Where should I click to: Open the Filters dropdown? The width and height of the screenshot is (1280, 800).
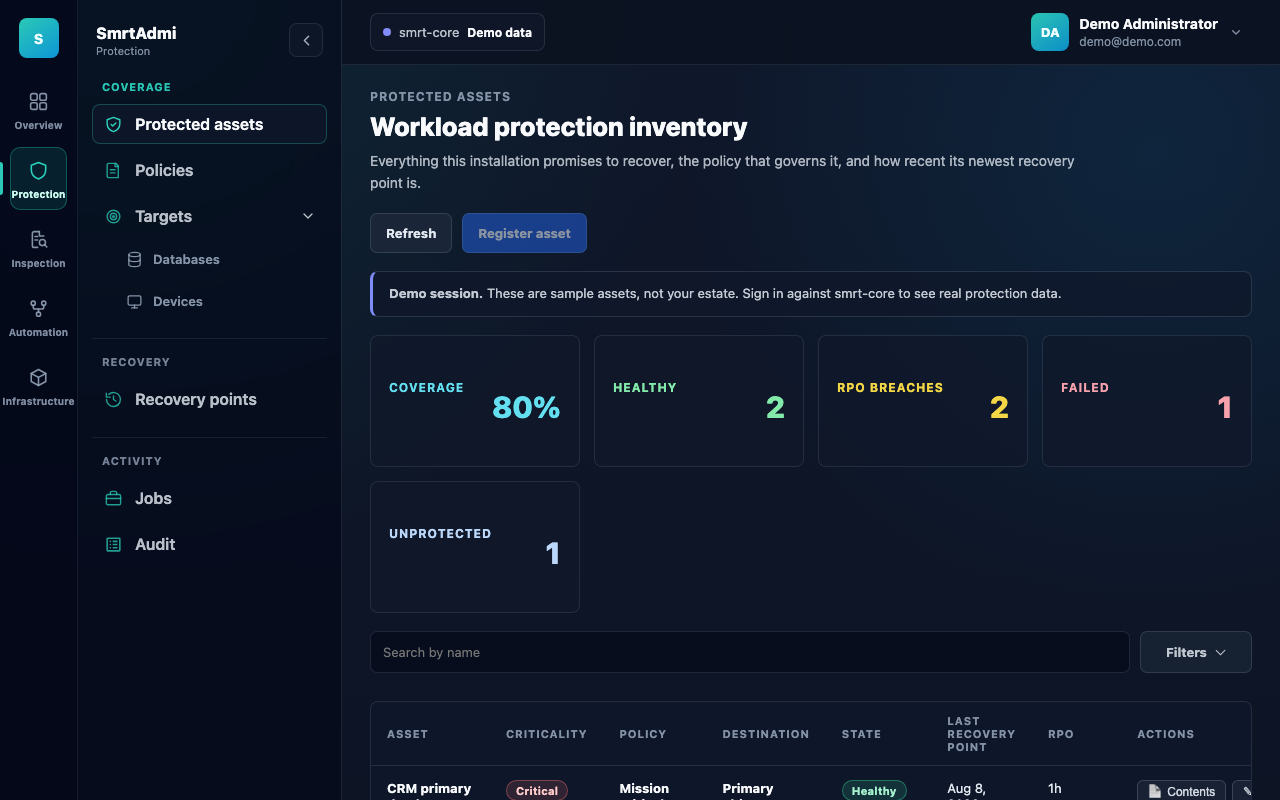pyautogui.click(x=1196, y=652)
